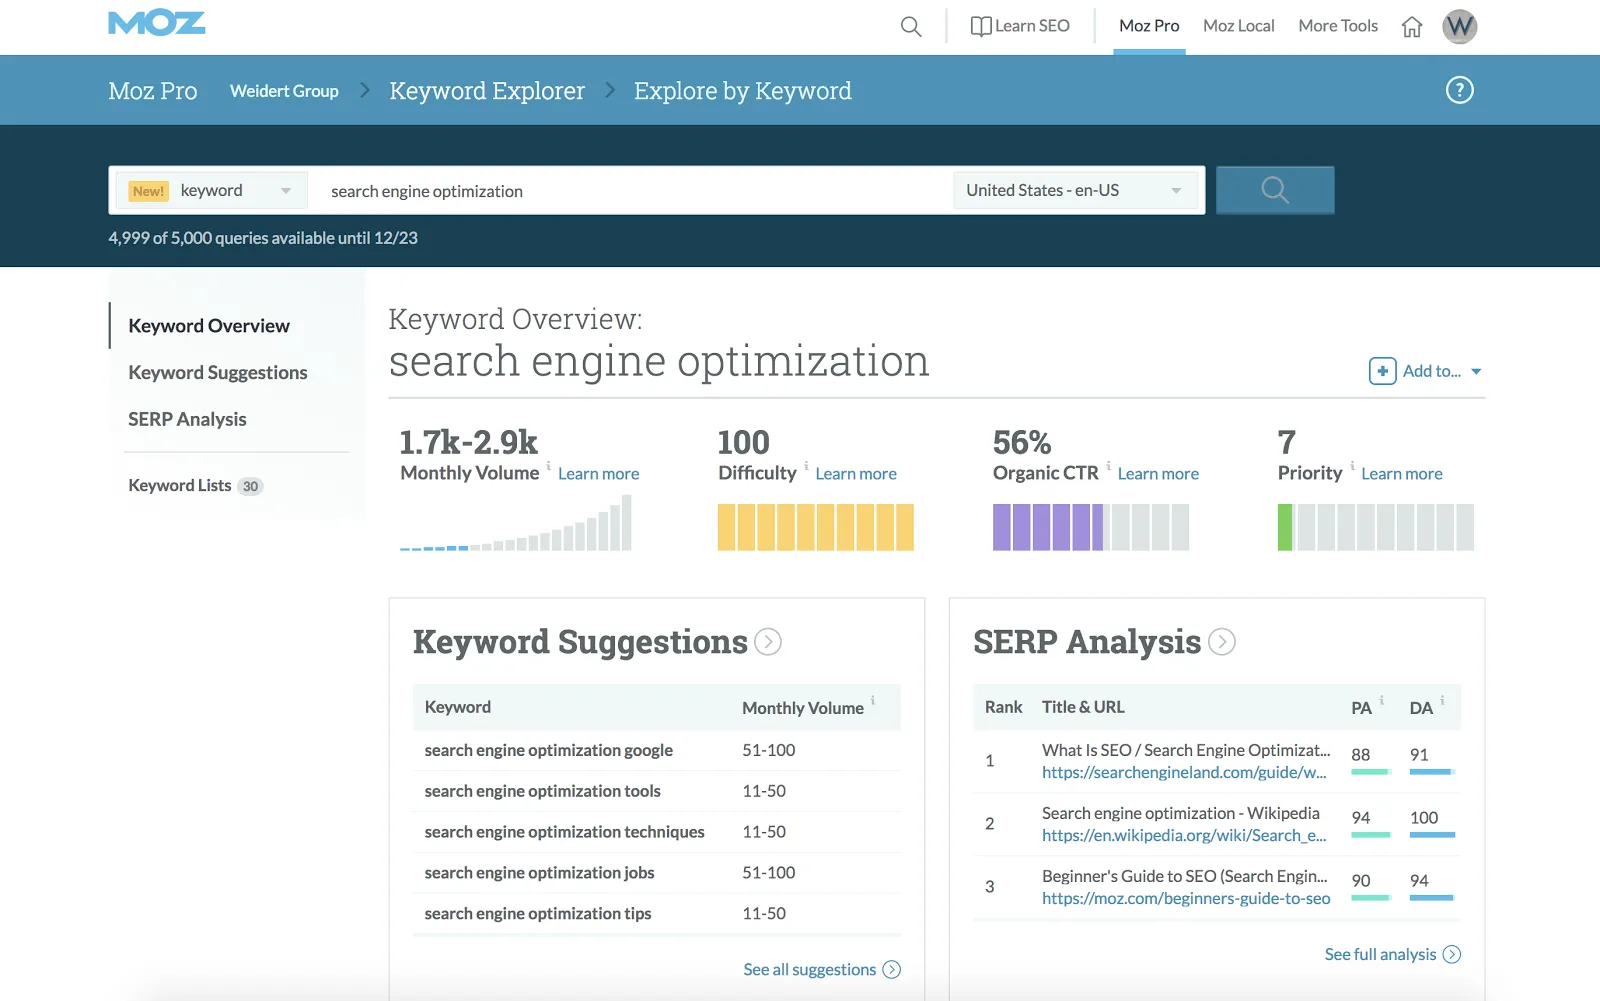Viewport: 1600px width, 1001px height.
Task: Open the help question mark icon
Action: 1460,90
